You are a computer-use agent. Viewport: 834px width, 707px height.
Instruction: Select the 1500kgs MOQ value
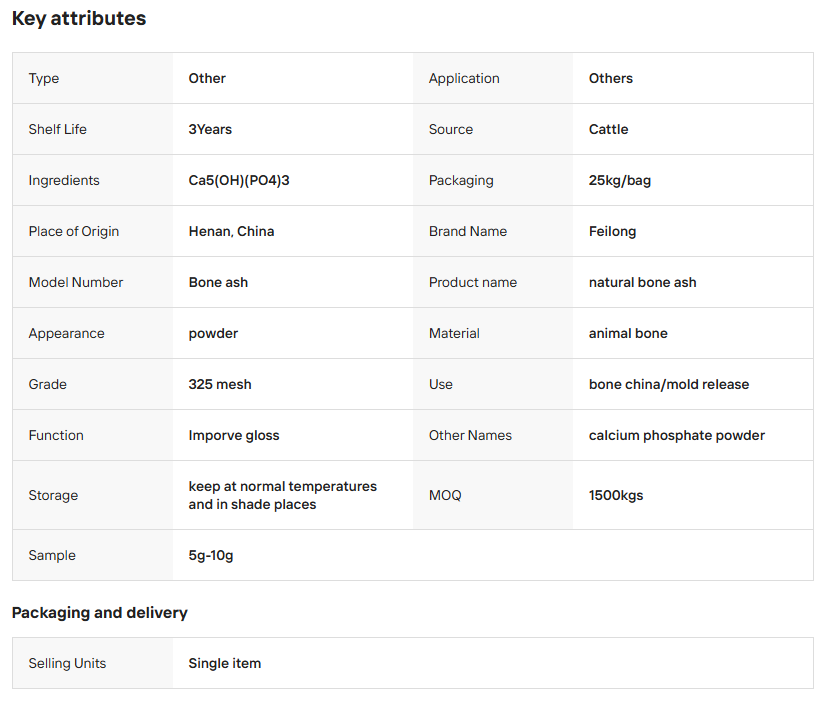pos(616,495)
